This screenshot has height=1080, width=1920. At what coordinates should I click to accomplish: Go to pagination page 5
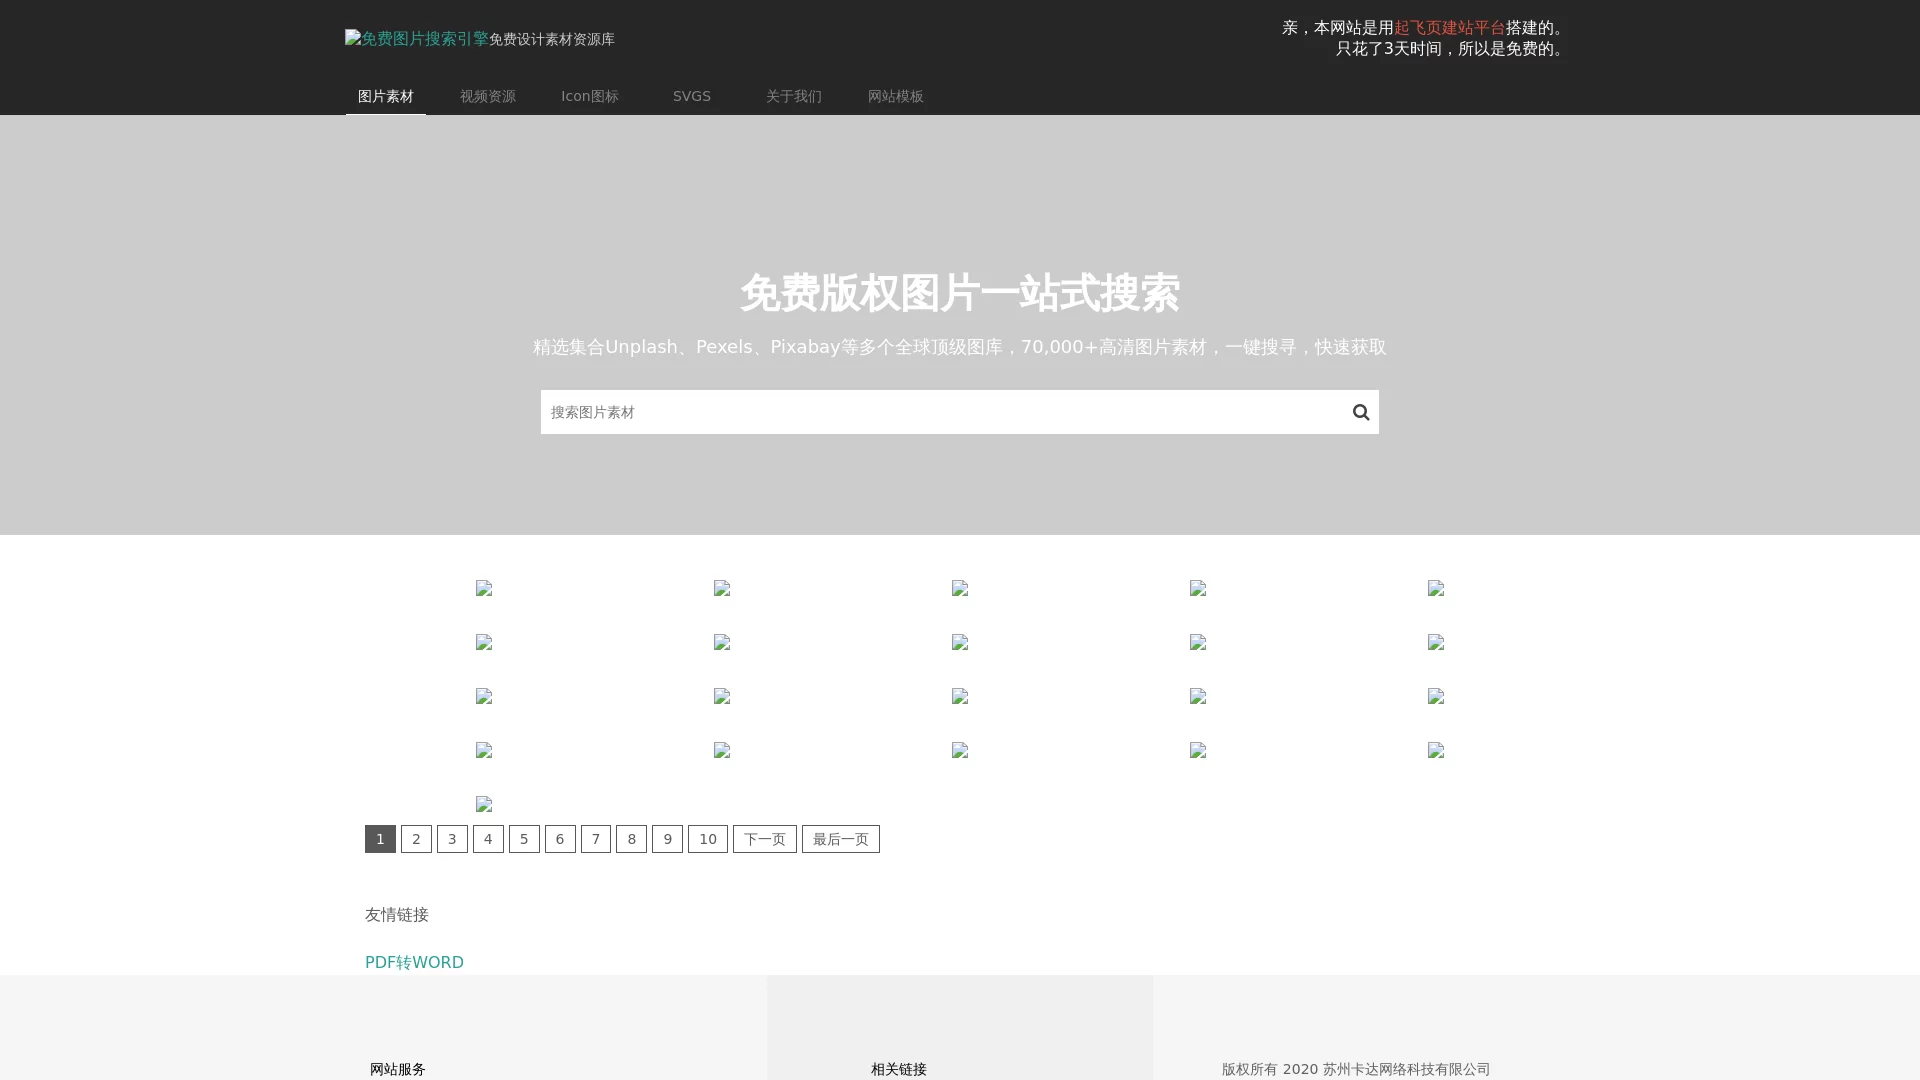tap(524, 839)
